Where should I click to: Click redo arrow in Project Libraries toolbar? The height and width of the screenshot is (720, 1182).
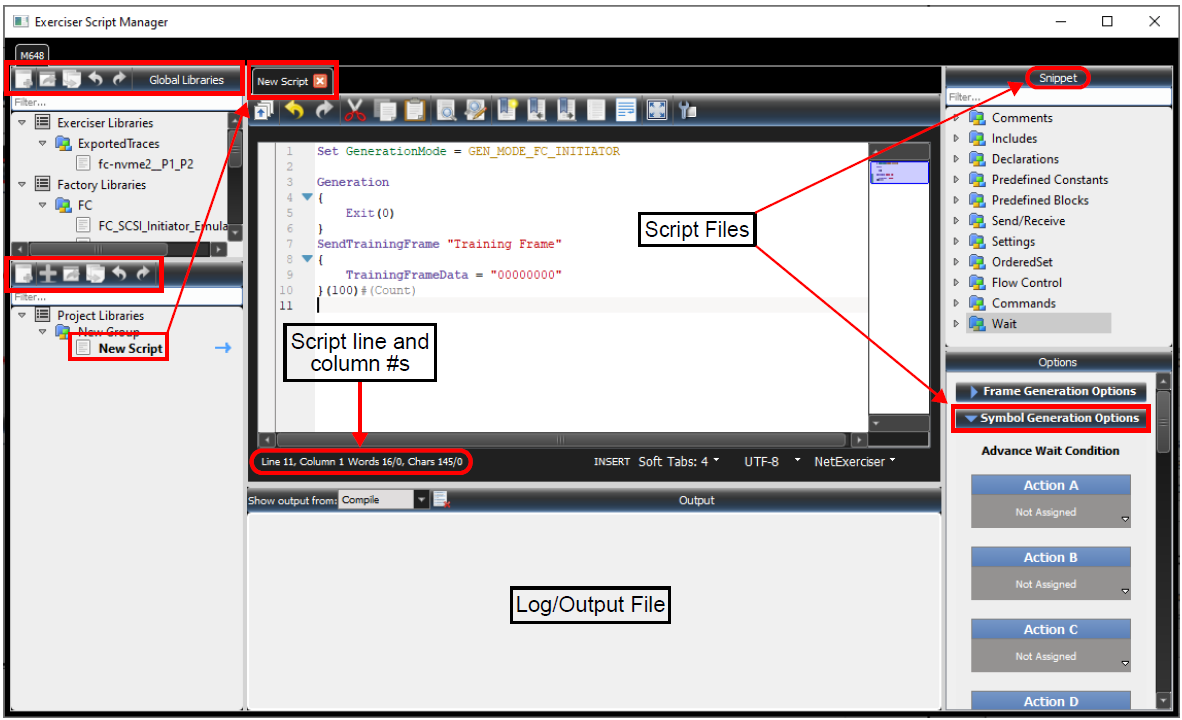[143, 273]
